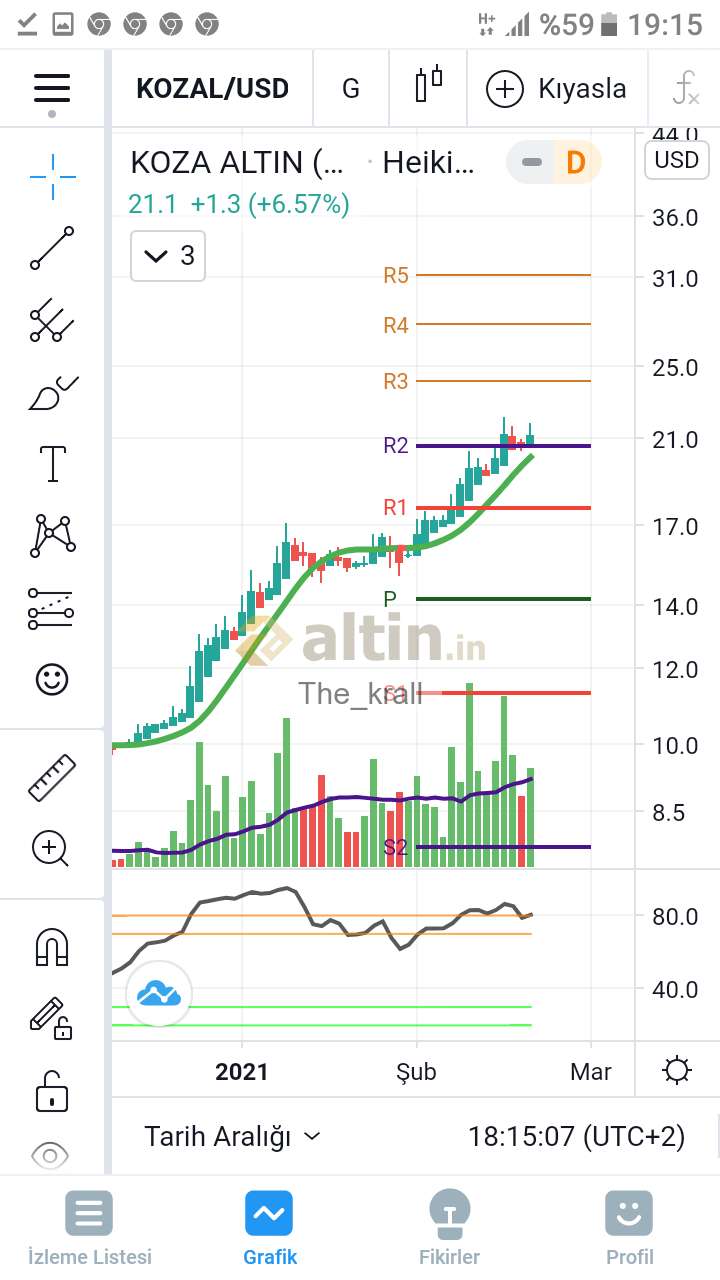Toggle lock all drawing tools
720x1280 pixels.
click(x=52, y=1090)
